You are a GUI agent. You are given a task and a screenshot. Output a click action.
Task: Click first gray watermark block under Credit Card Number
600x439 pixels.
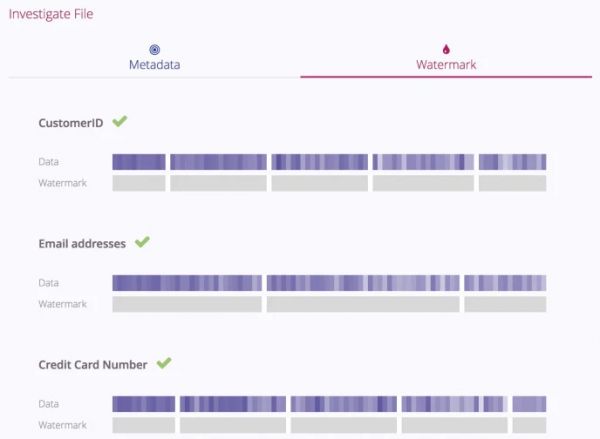coord(143,425)
